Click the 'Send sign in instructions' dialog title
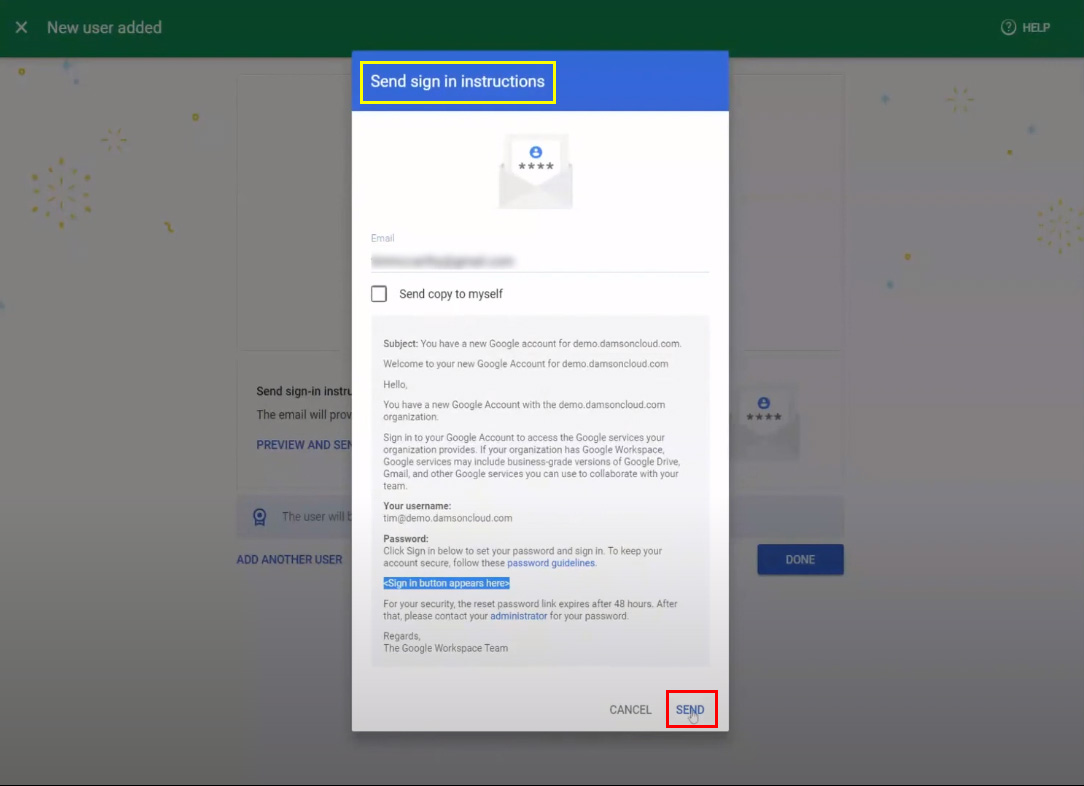The height and width of the screenshot is (786, 1084). click(x=457, y=82)
